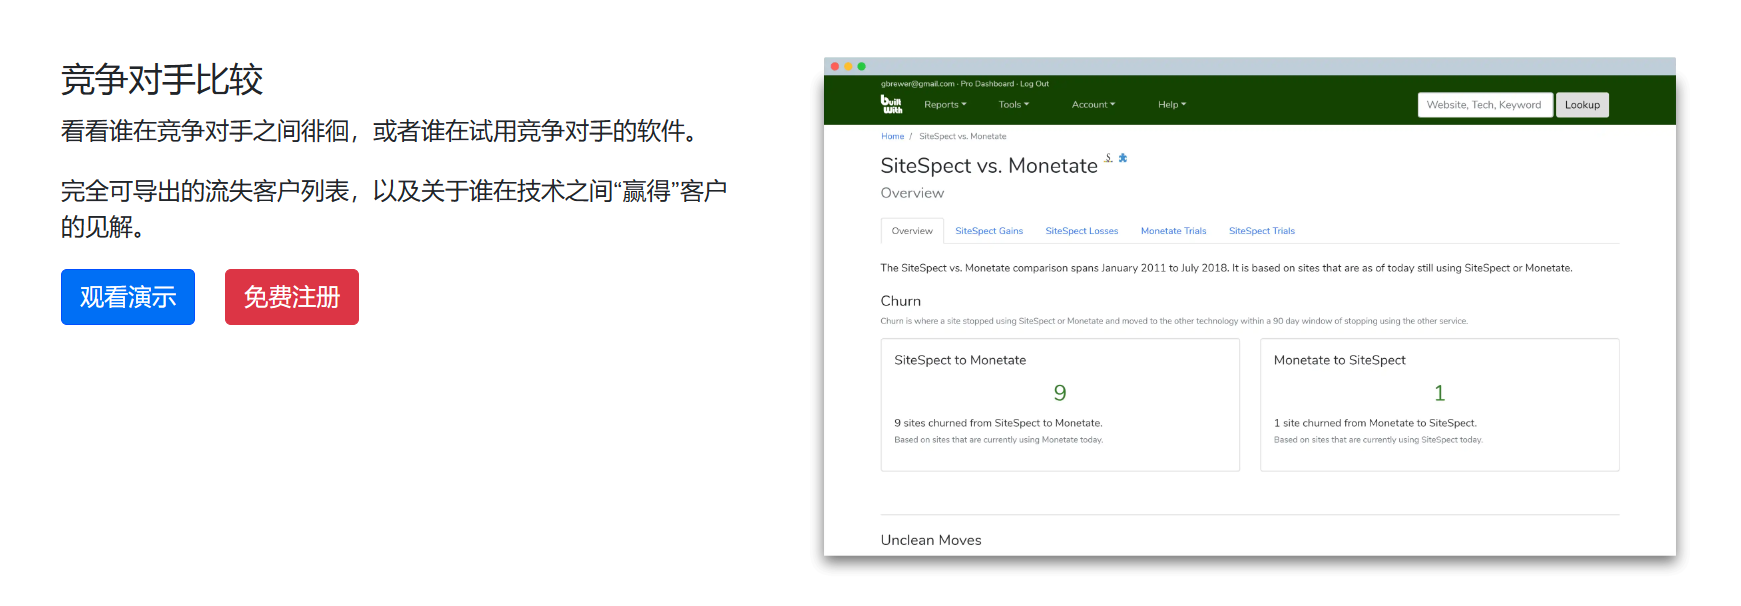Screen dimensions: 1741x606
Task: Click the Overview subheading below the title
Action: 912,193
